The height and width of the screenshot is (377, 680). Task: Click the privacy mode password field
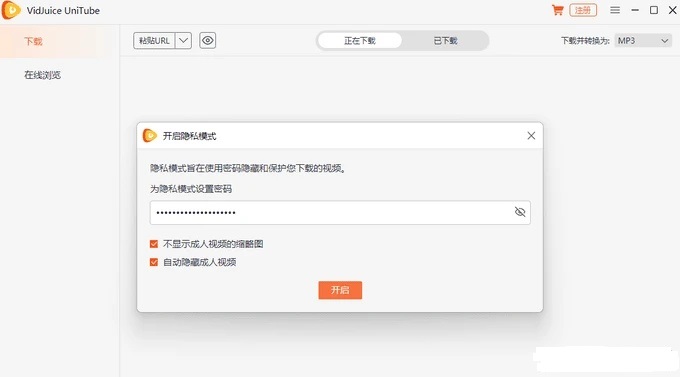[340, 213]
